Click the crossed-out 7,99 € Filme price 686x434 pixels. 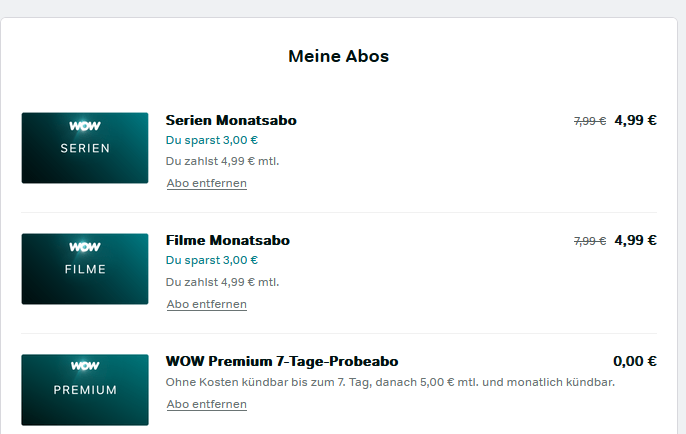pos(590,241)
